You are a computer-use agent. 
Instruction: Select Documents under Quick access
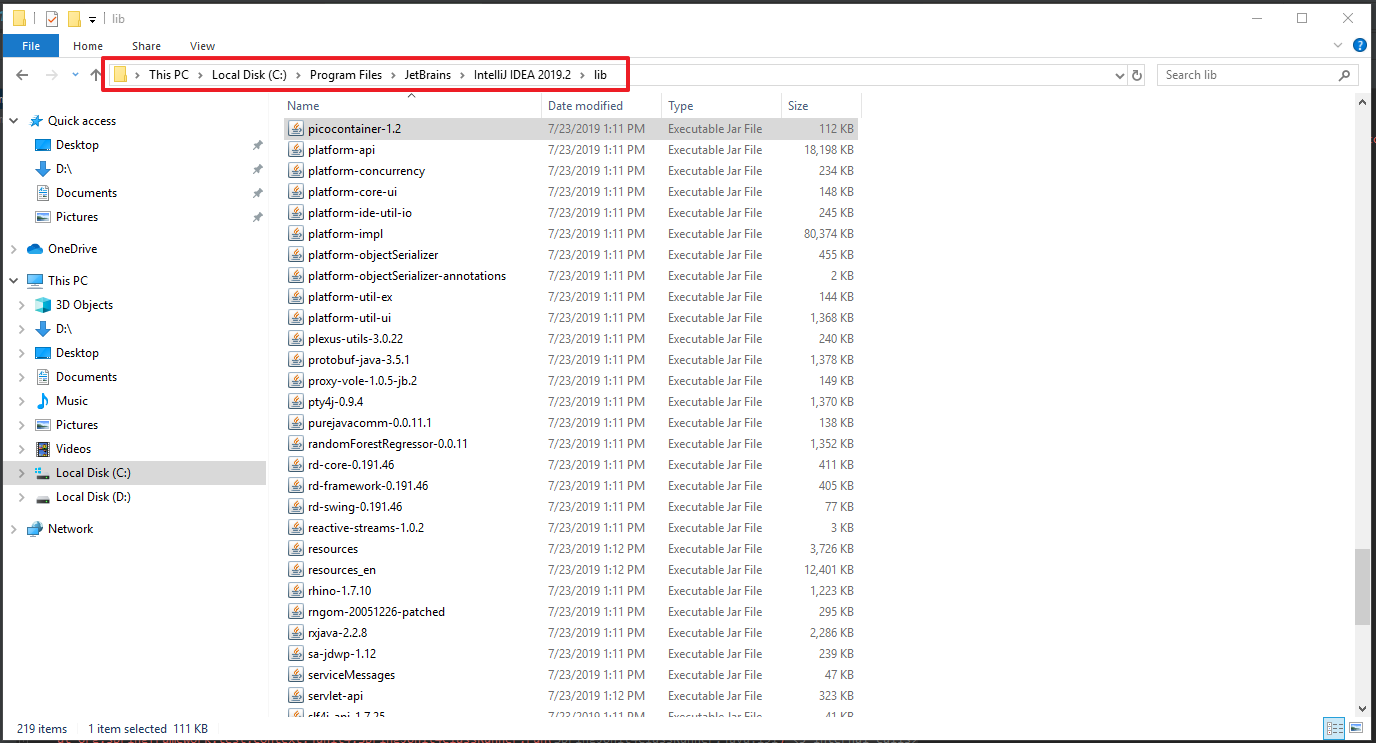(86, 193)
